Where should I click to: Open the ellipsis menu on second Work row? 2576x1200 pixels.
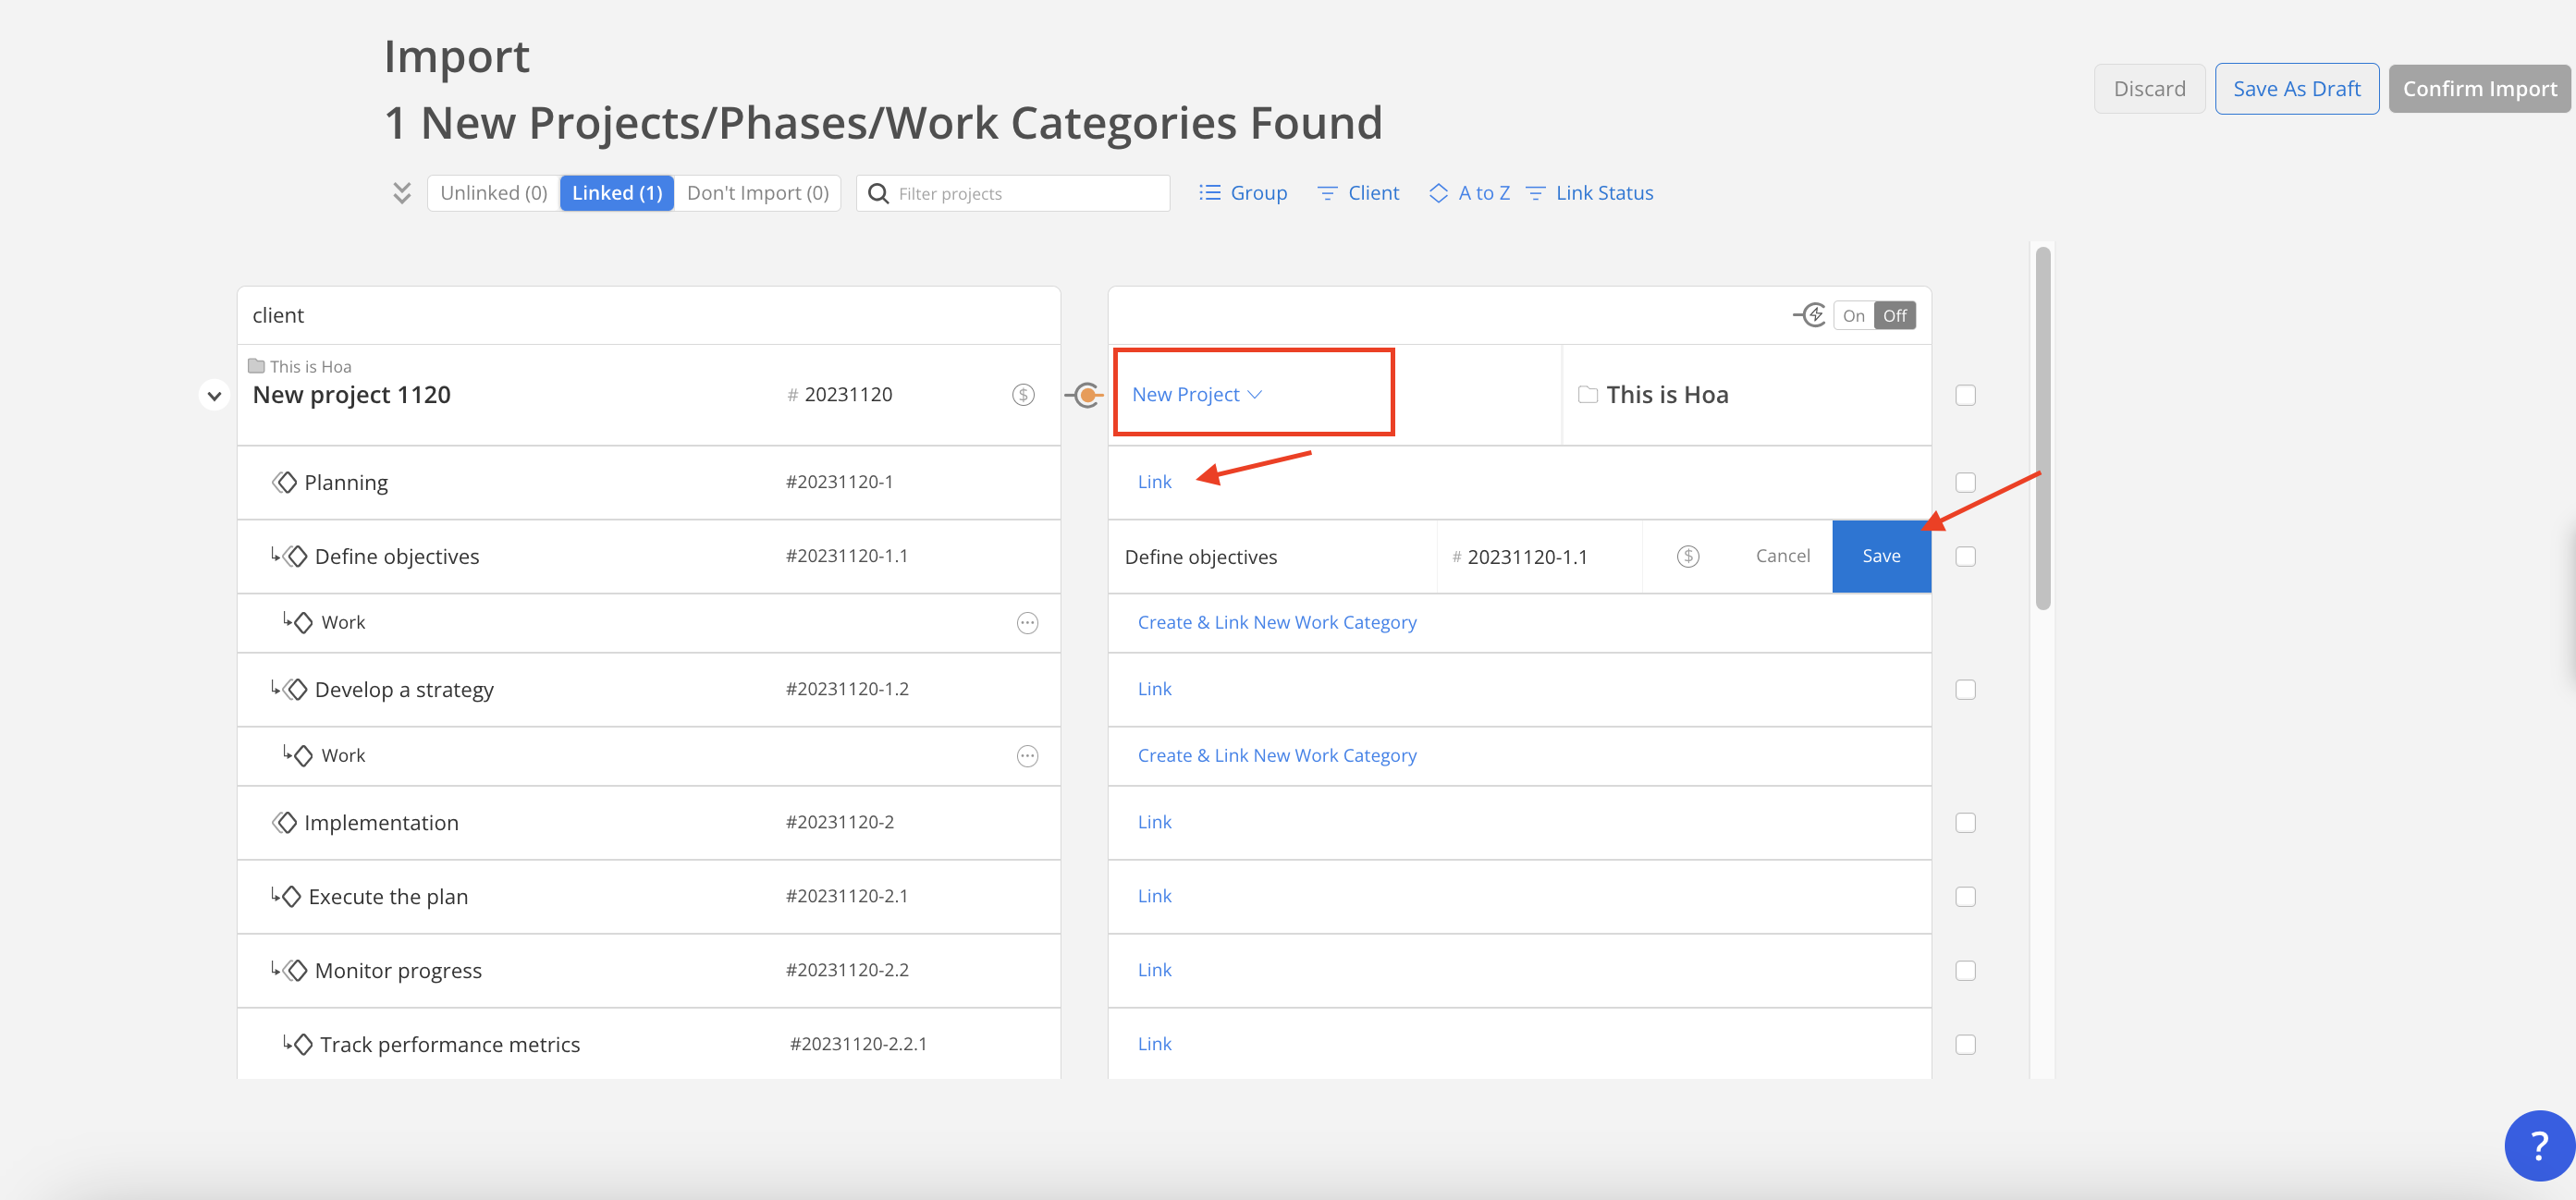coord(1027,756)
